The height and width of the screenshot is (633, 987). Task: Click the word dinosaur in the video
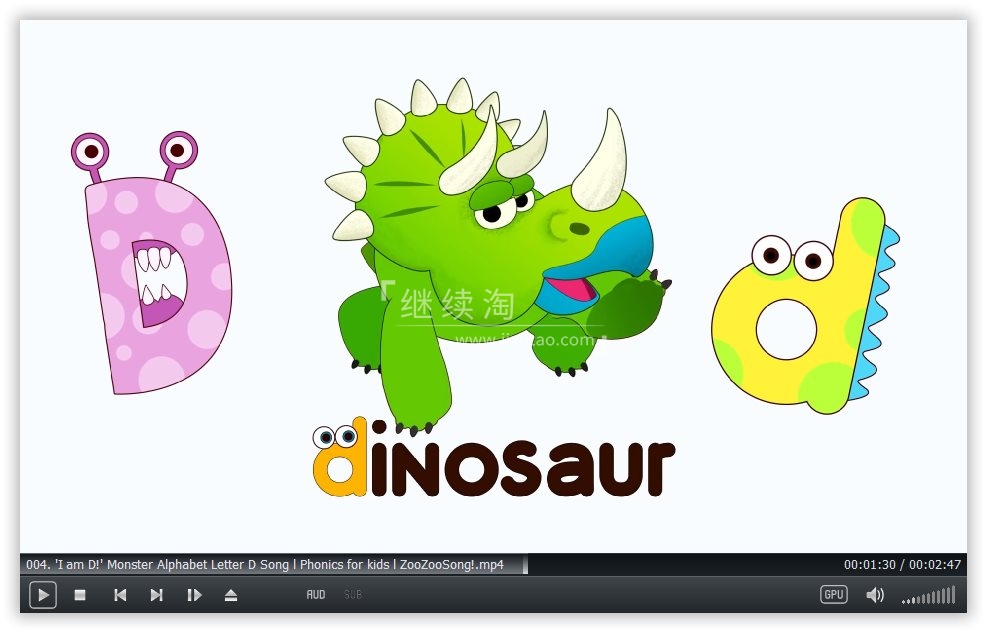click(x=495, y=462)
